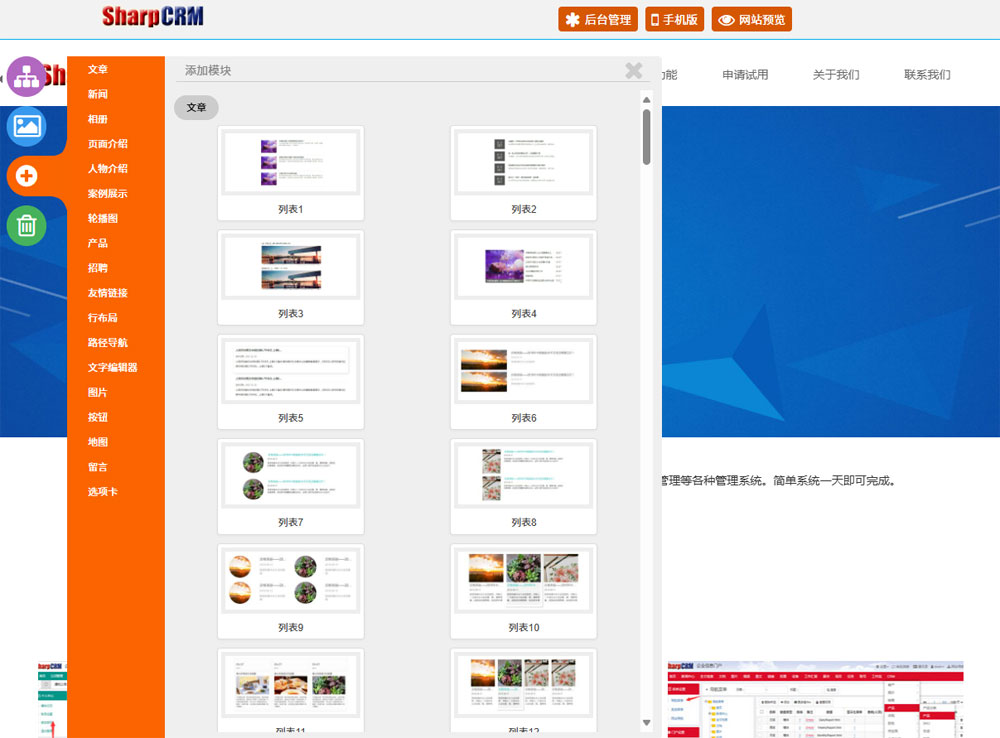Viewport: 1000px width, 738px height.
Task: Switch to 手机版 mobile view
Action: click(675, 19)
